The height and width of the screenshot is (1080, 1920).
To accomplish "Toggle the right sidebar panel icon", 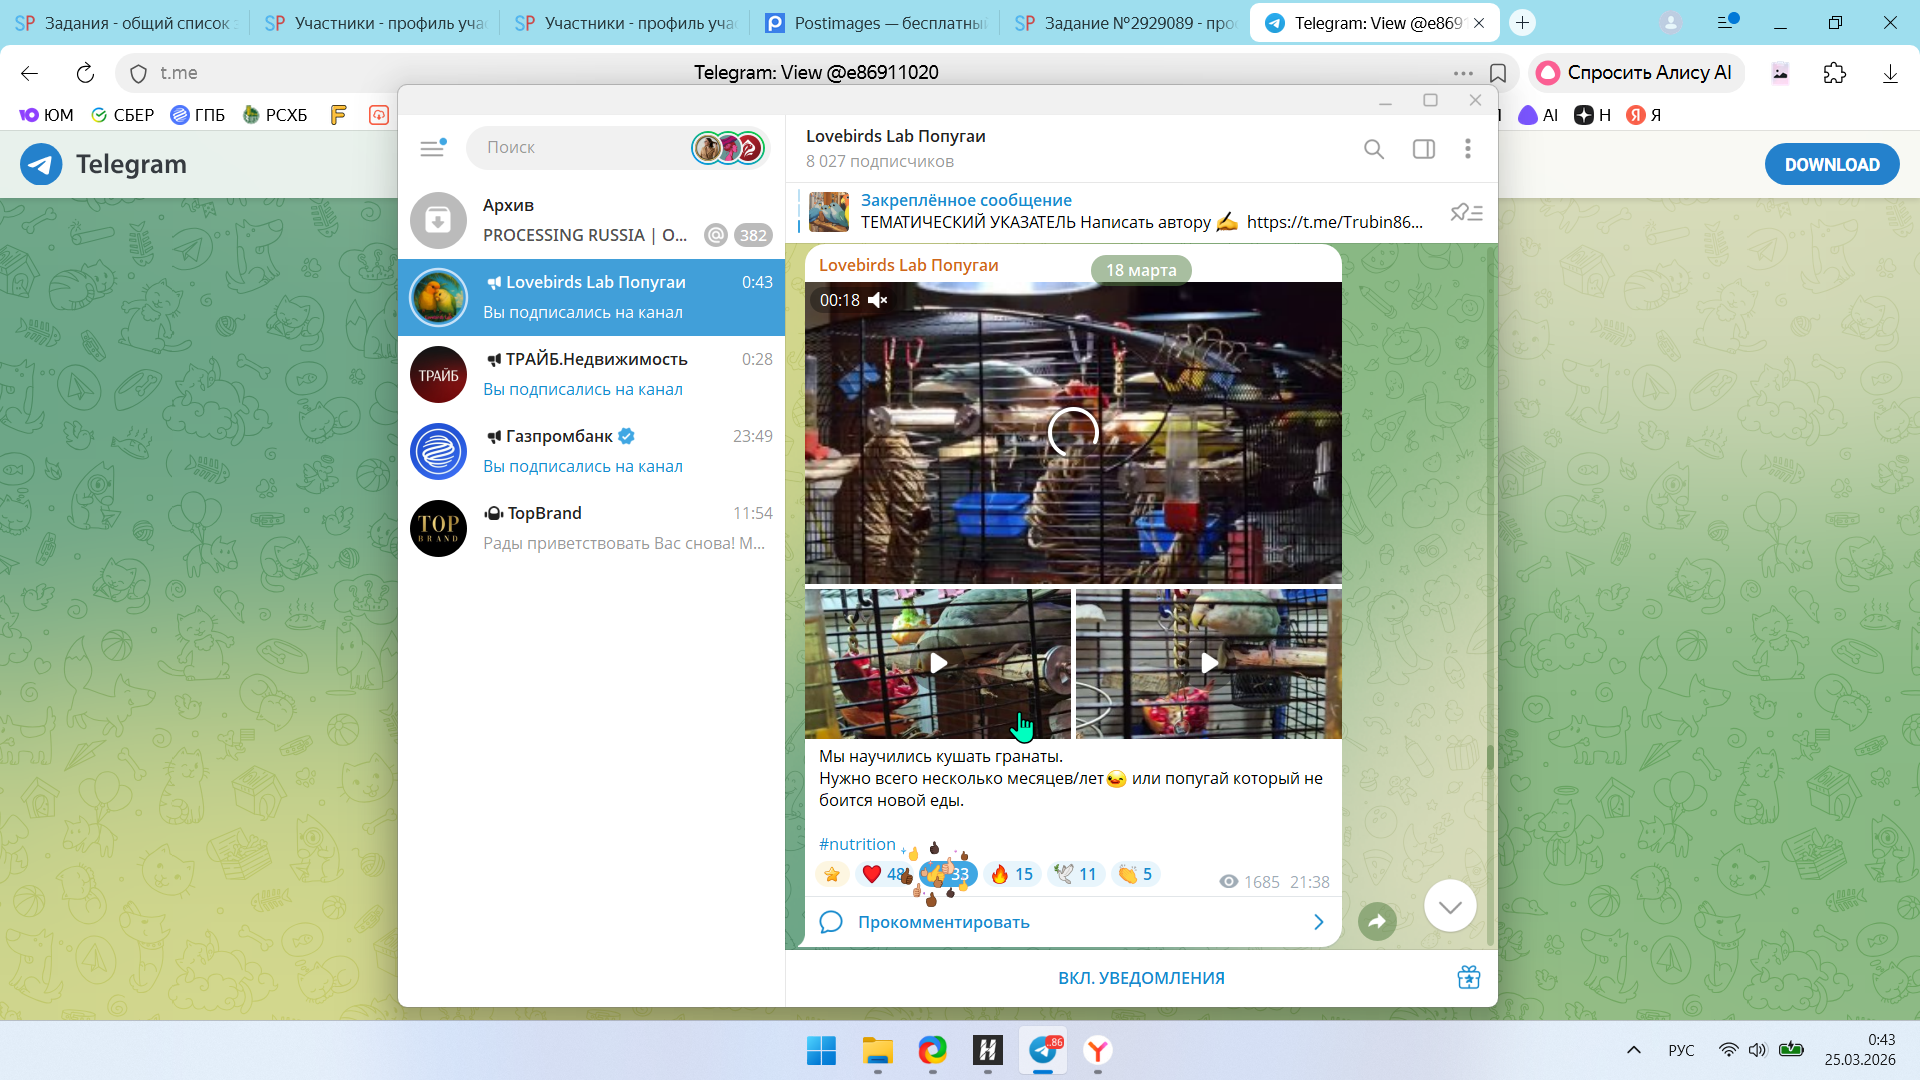I will tap(1423, 149).
